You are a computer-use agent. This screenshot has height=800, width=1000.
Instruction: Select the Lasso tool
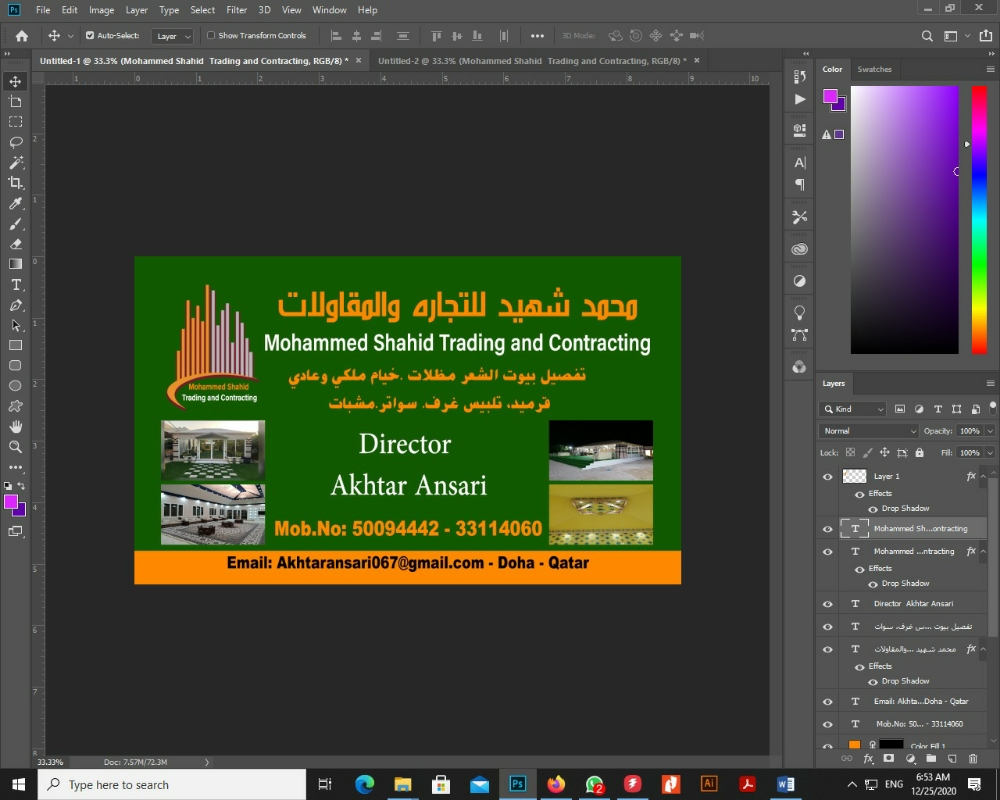click(16, 142)
